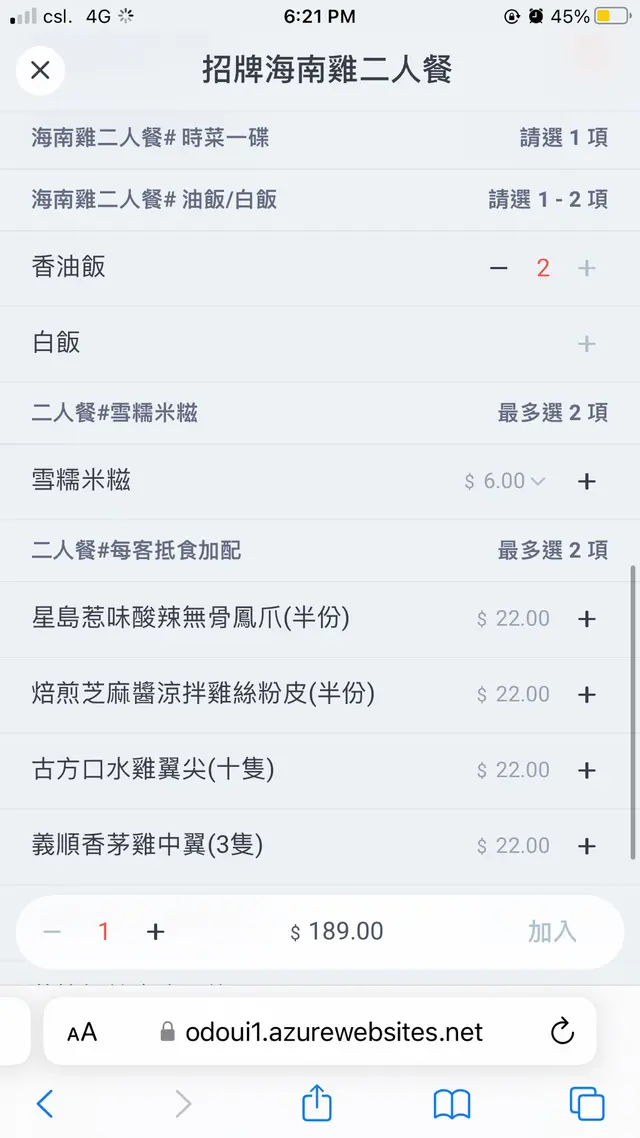The width and height of the screenshot is (640, 1138).
Task: Open Safari AA reader options
Action: pos(82,1033)
